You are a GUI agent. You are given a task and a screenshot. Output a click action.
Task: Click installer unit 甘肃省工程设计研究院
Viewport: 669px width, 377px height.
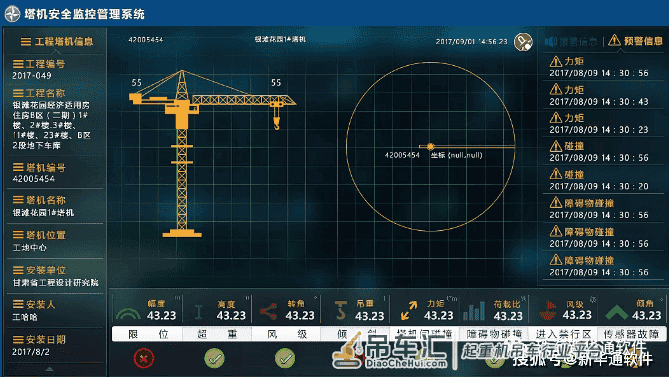pos(55,282)
